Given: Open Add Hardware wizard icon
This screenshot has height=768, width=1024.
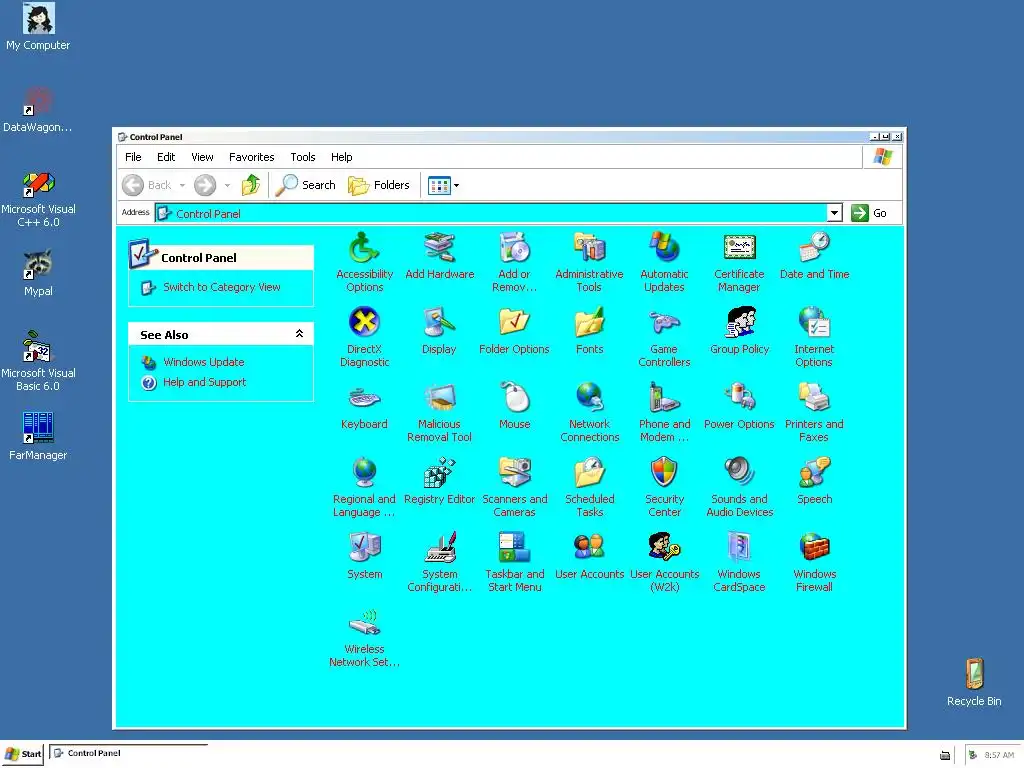Looking at the screenshot, I should pos(440,255).
